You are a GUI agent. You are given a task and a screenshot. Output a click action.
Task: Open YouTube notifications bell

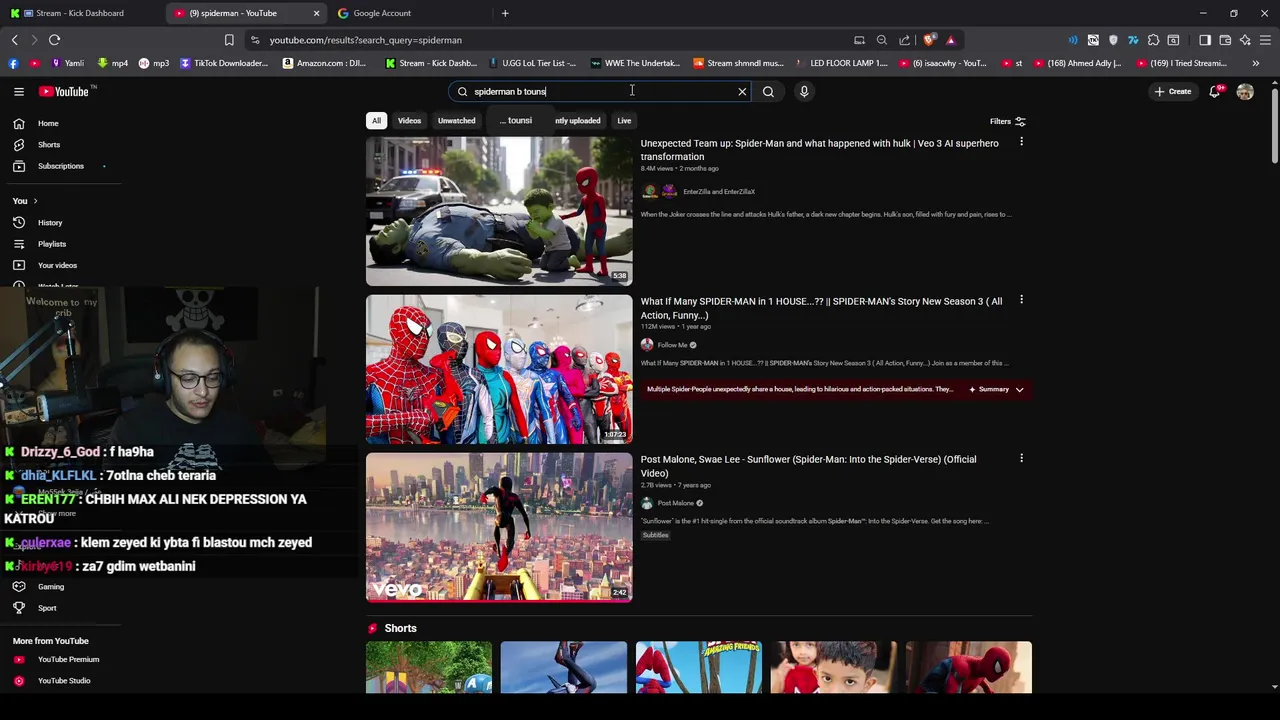pyautogui.click(x=1215, y=91)
